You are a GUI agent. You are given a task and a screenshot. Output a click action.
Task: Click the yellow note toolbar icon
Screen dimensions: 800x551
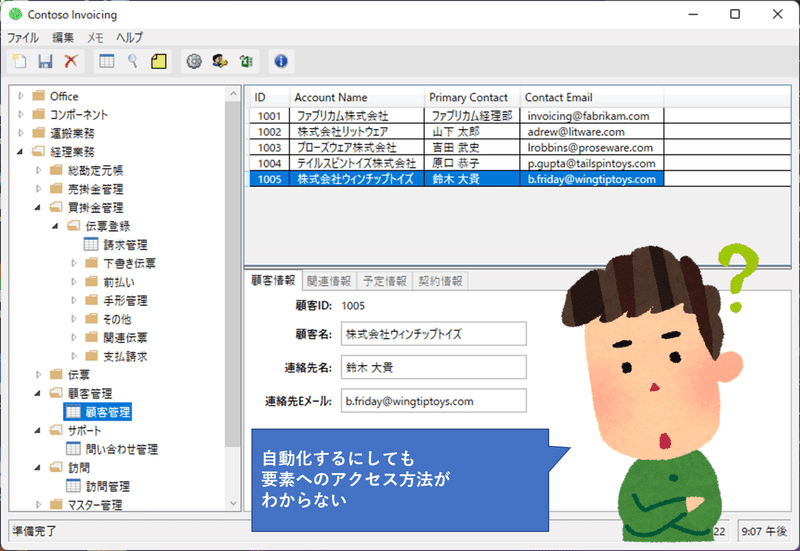tap(159, 61)
